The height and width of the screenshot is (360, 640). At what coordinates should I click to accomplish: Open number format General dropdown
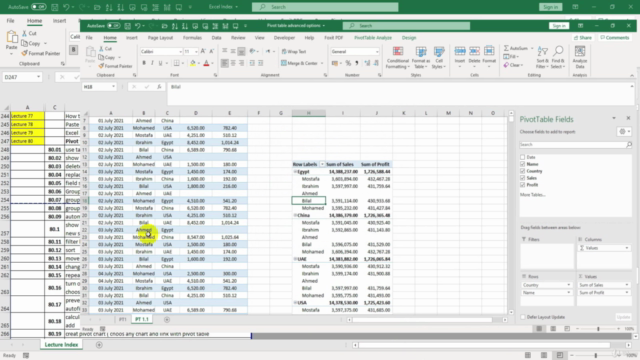pos(377,52)
